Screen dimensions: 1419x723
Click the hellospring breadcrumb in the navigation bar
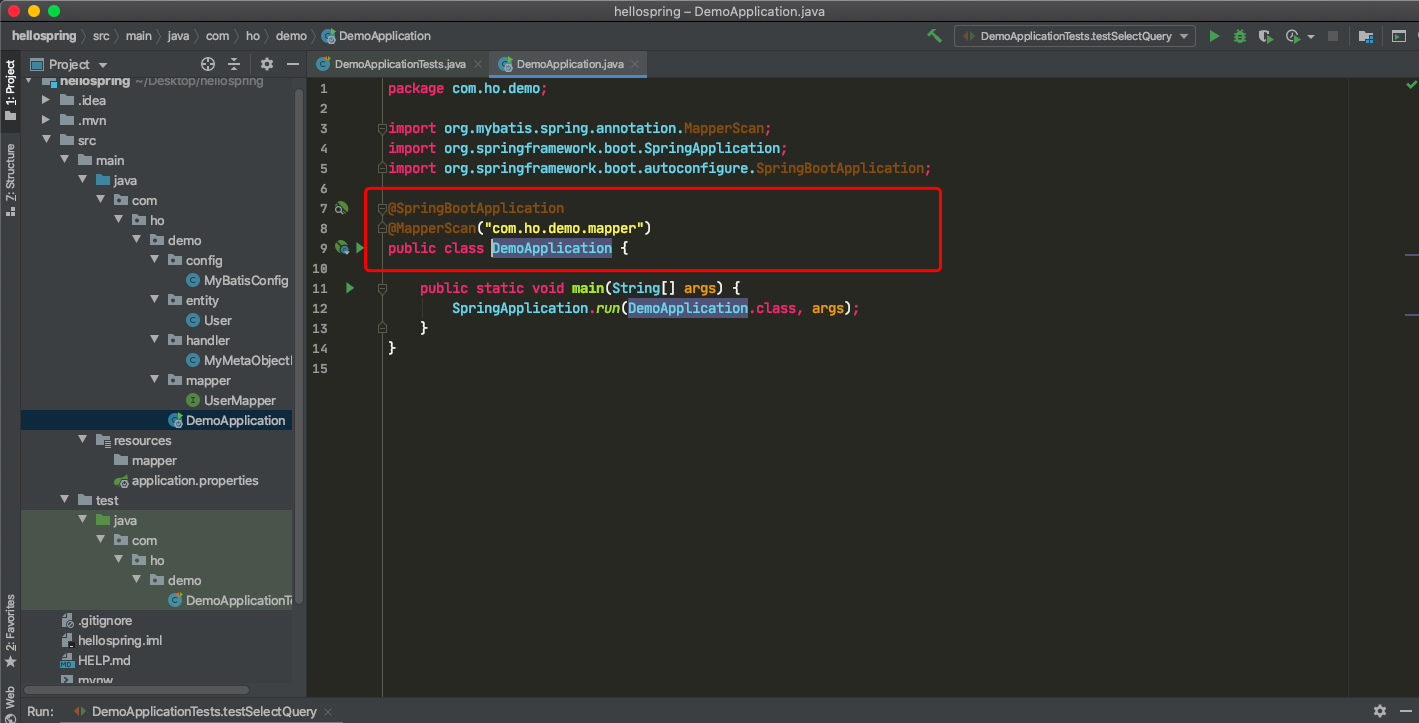coord(44,36)
